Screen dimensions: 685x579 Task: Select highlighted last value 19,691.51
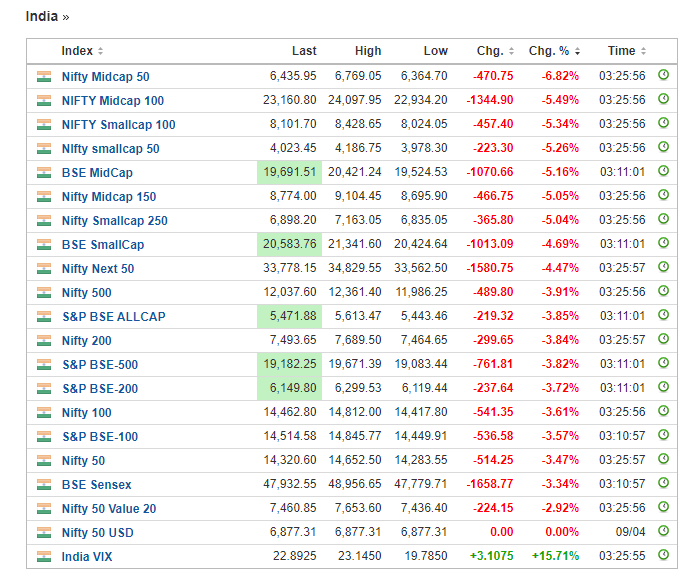point(290,172)
